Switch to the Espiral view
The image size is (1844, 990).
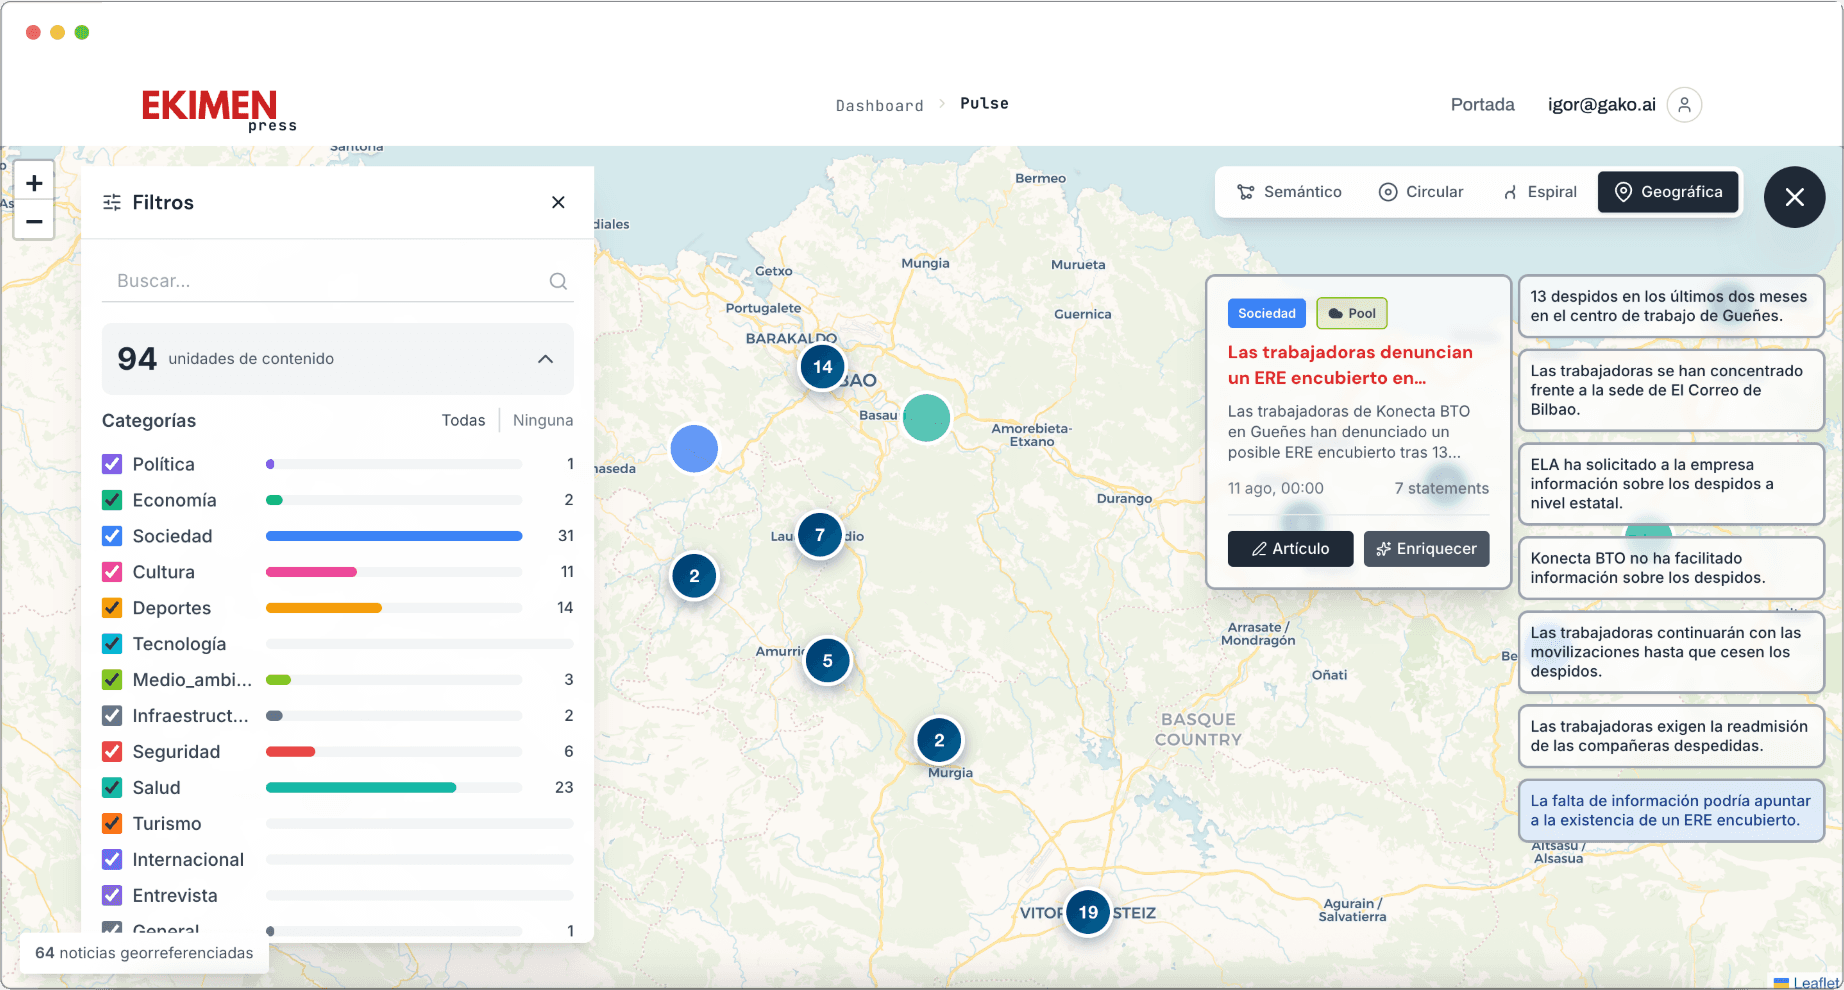tap(1540, 192)
